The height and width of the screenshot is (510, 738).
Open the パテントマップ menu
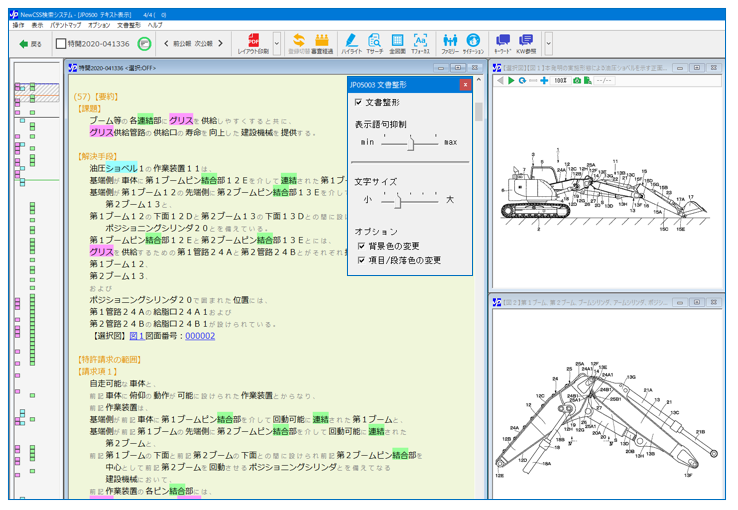tap(65, 25)
